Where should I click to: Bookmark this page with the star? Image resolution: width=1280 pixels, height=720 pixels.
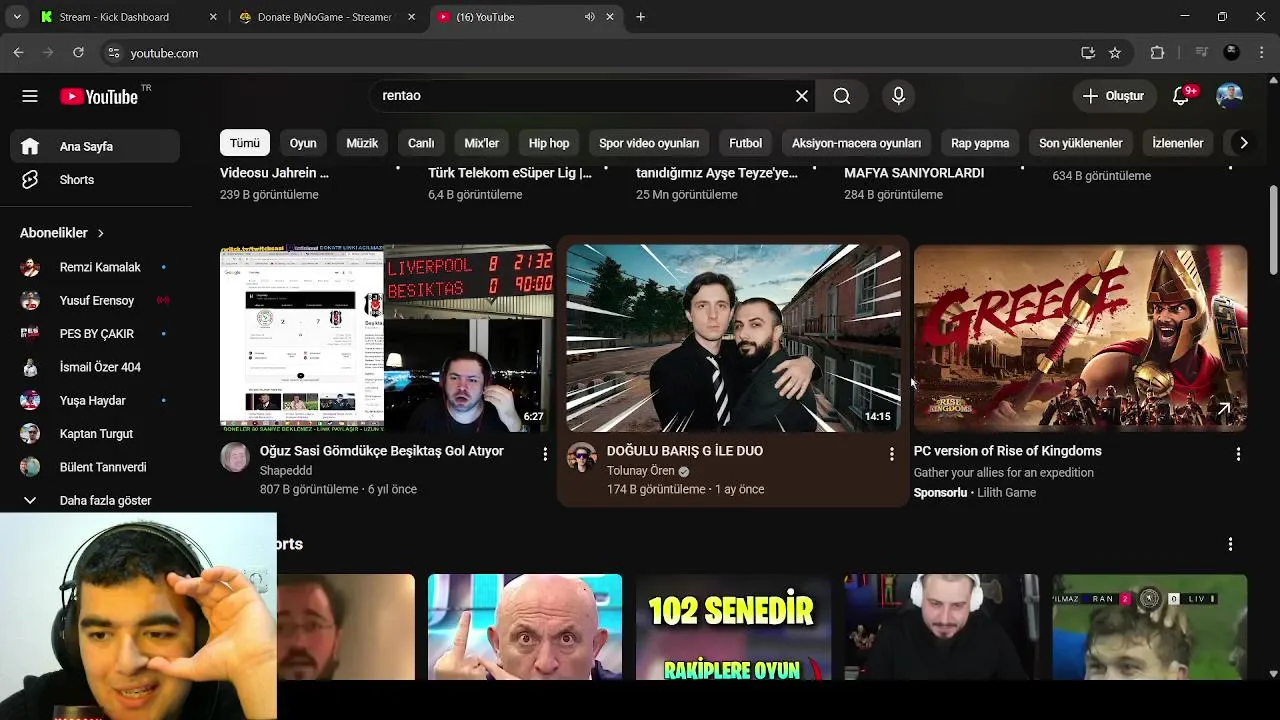coord(1115,53)
